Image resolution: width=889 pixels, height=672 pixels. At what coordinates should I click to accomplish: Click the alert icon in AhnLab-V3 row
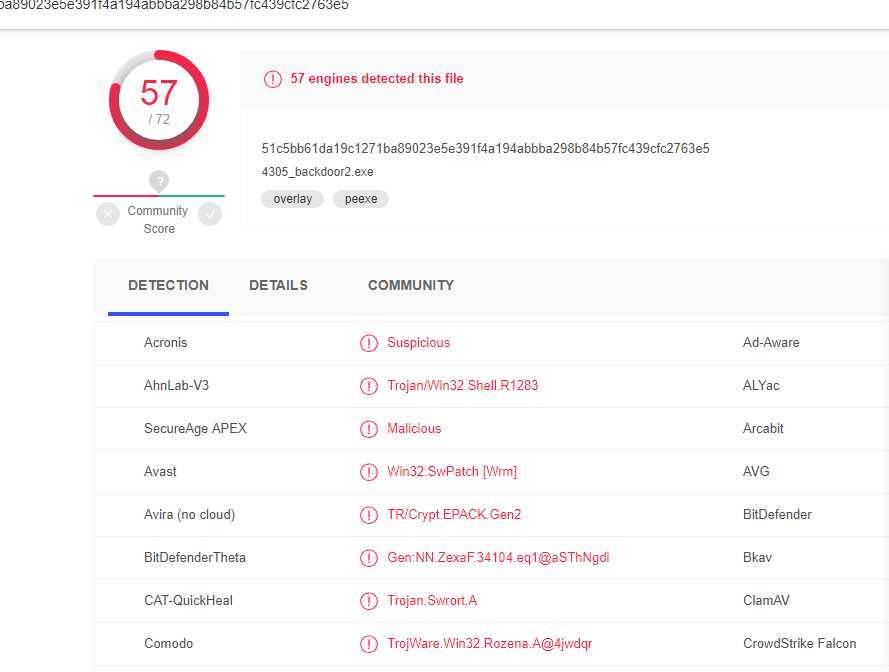tap(369, 386)
